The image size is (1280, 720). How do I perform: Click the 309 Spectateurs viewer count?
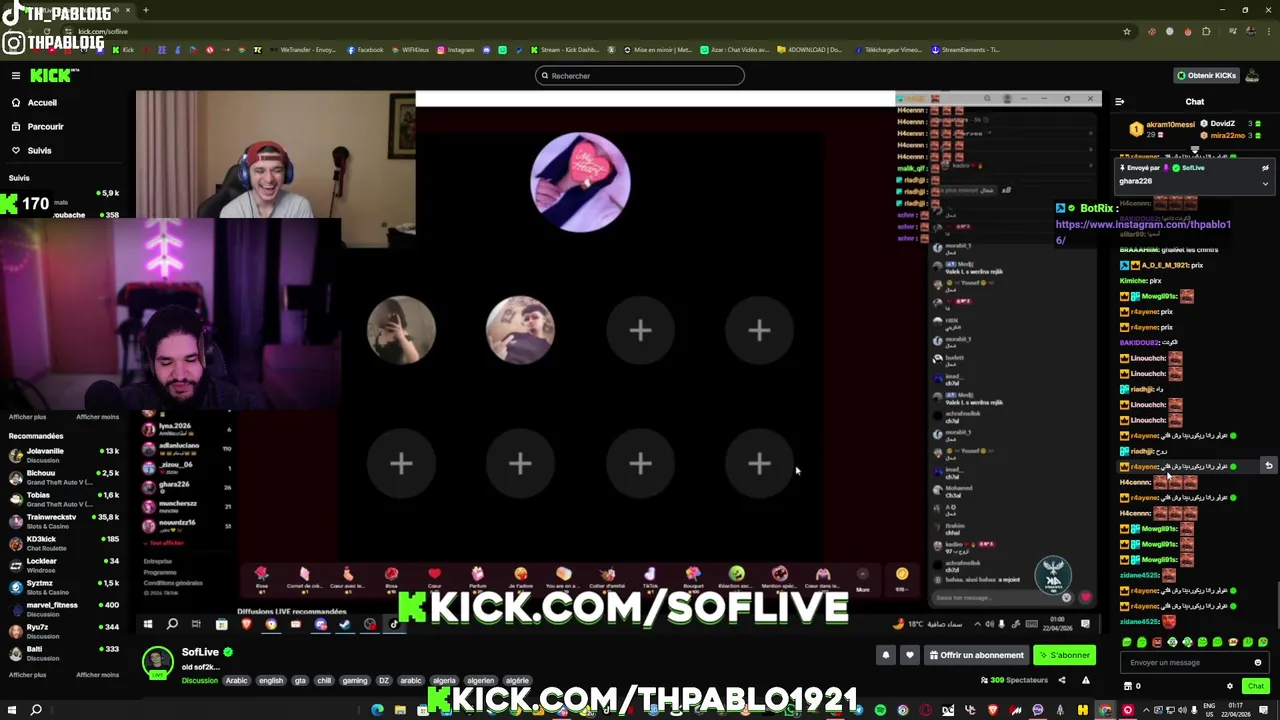1015,681
